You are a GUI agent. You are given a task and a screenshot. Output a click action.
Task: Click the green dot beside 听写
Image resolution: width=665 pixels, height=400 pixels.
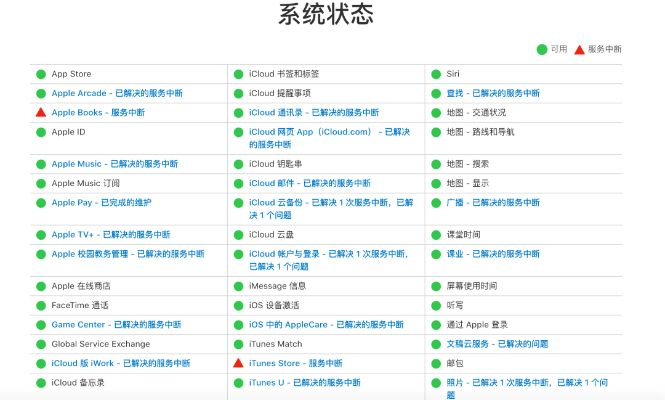pyautogui.click(x=436, y=305)
